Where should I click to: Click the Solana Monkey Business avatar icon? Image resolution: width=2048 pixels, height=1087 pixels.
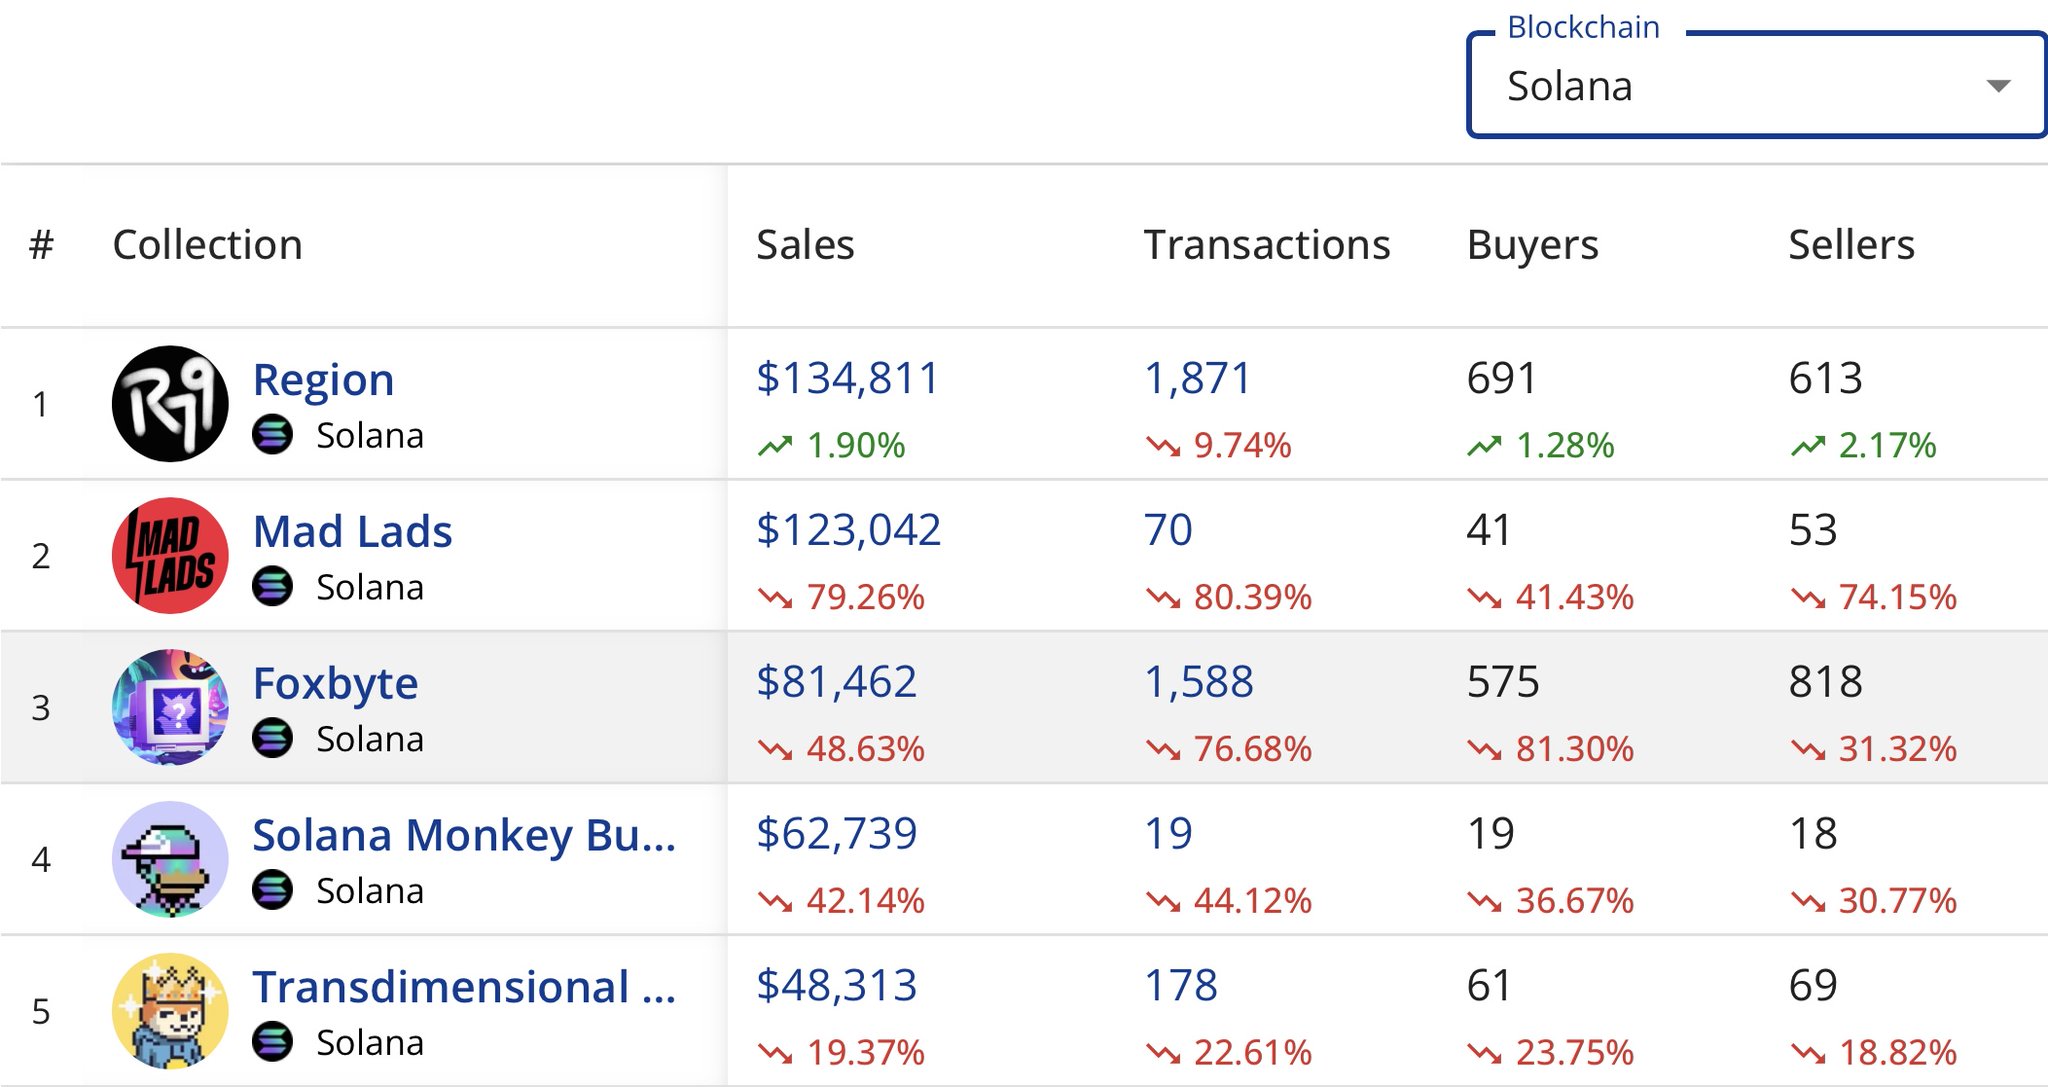pos(170,859)
